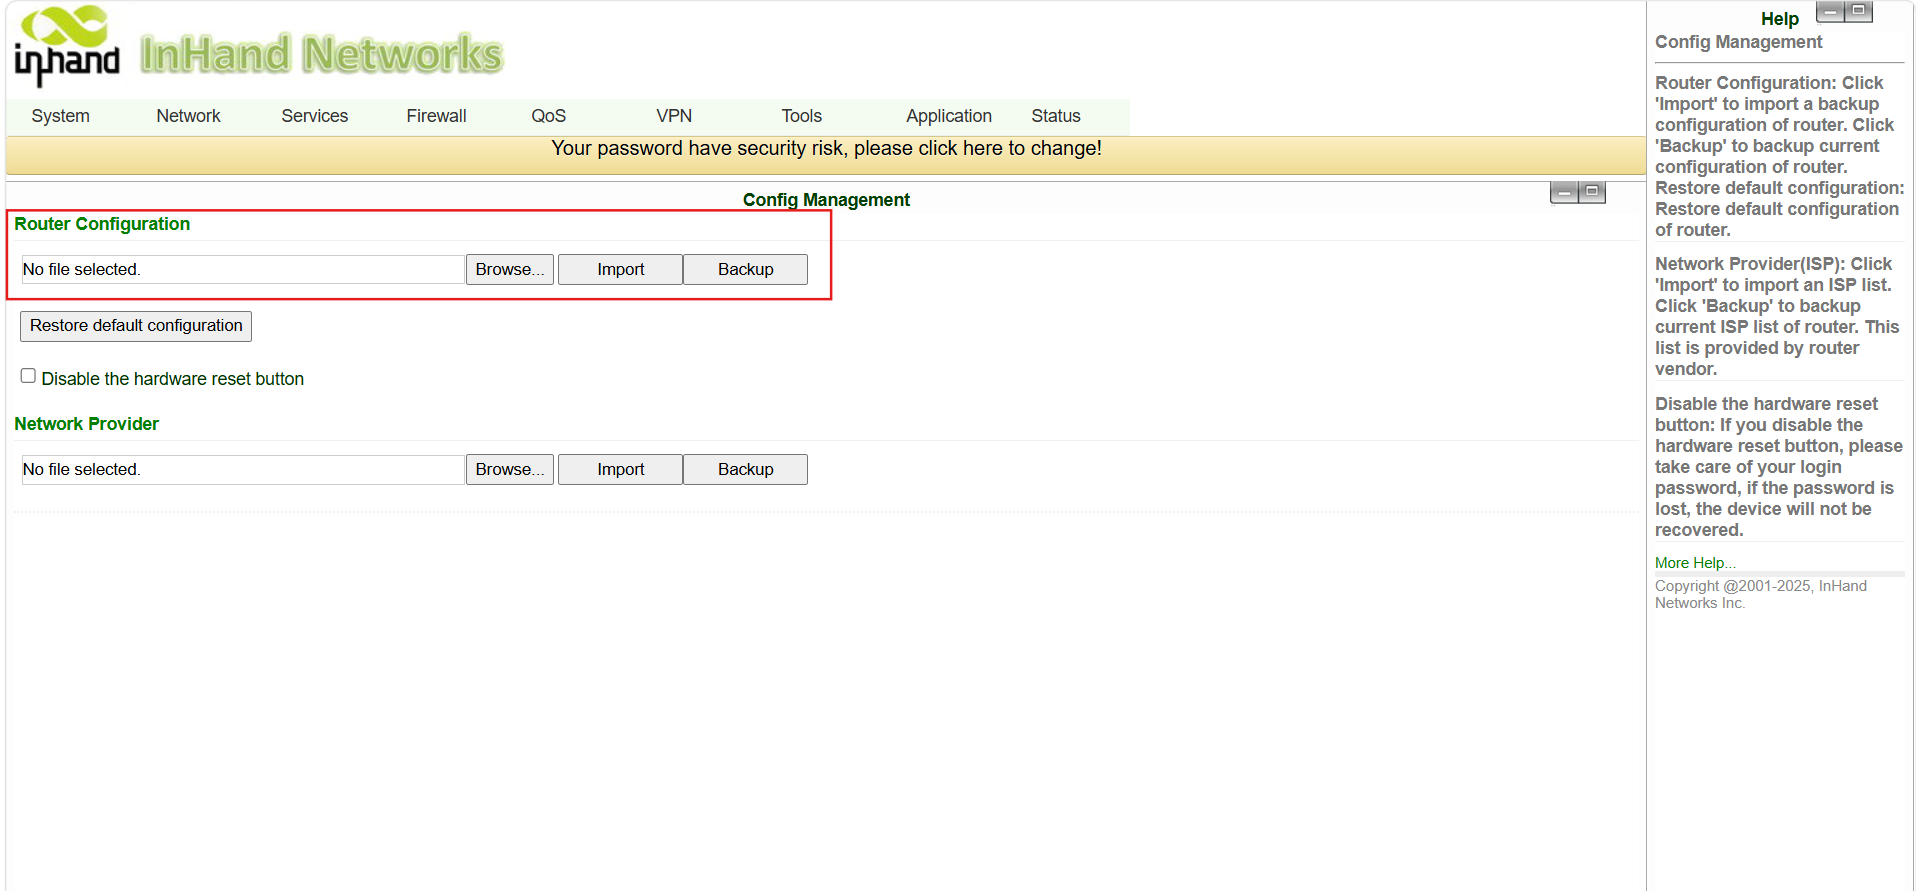This screenshot has height=891, width=1918.
Task: Click Network Provider file name field
Action: pos(243,469)
